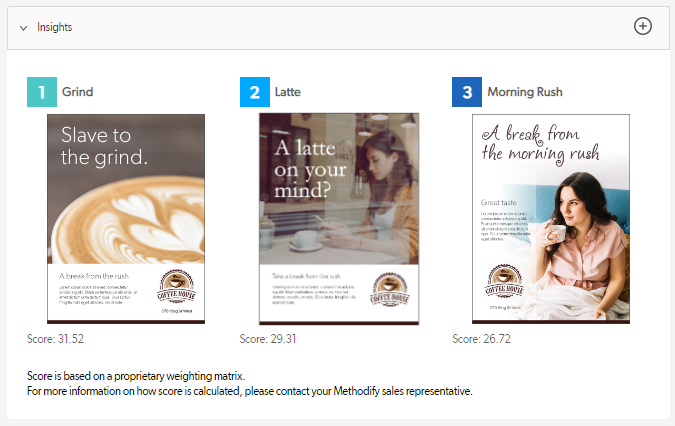The height and width of the screenshot is (426, 675).
Task: Select the teal rank 1 badge
Action: 41,92
